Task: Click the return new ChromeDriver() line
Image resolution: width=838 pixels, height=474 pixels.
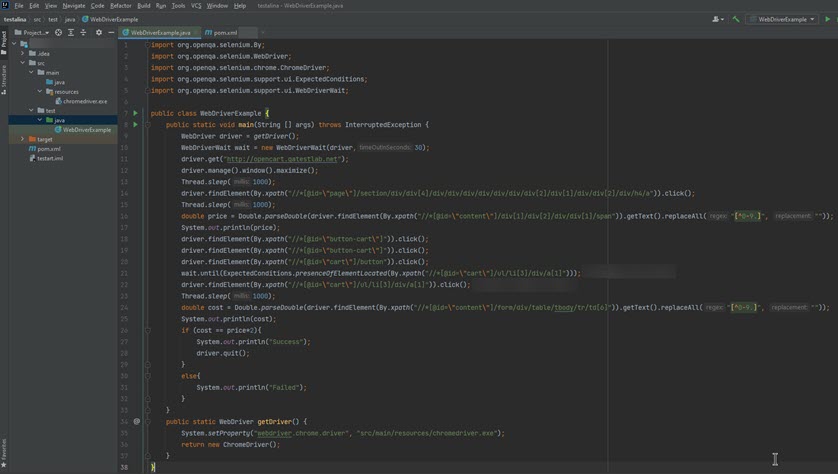Action: coord(230,445)
